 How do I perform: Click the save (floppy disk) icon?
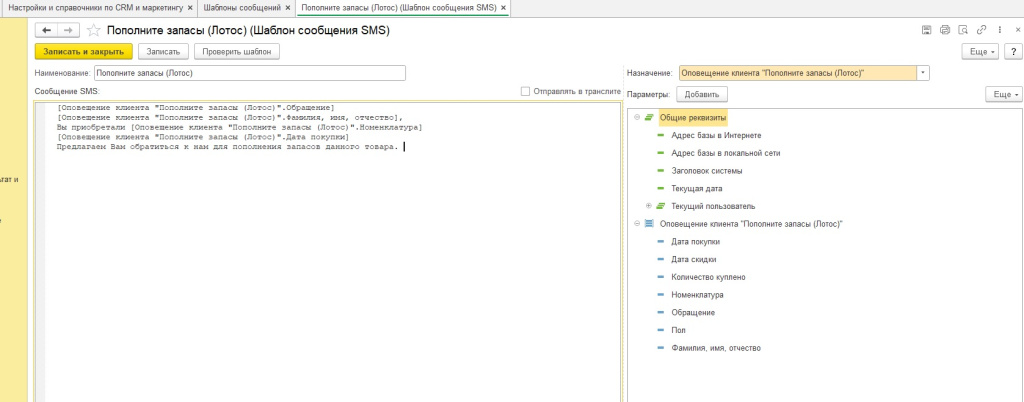click(927, 31)
